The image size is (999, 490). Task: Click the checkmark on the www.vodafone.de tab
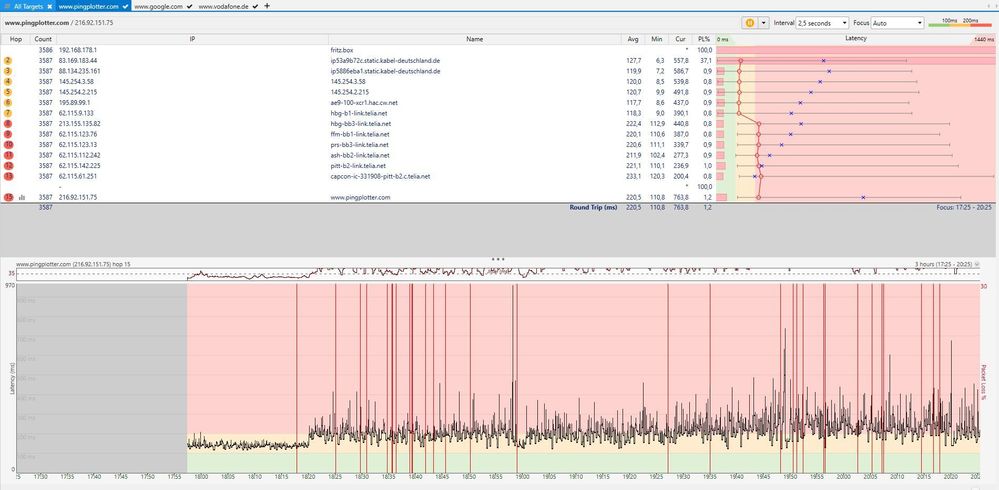tap(255, 6)
